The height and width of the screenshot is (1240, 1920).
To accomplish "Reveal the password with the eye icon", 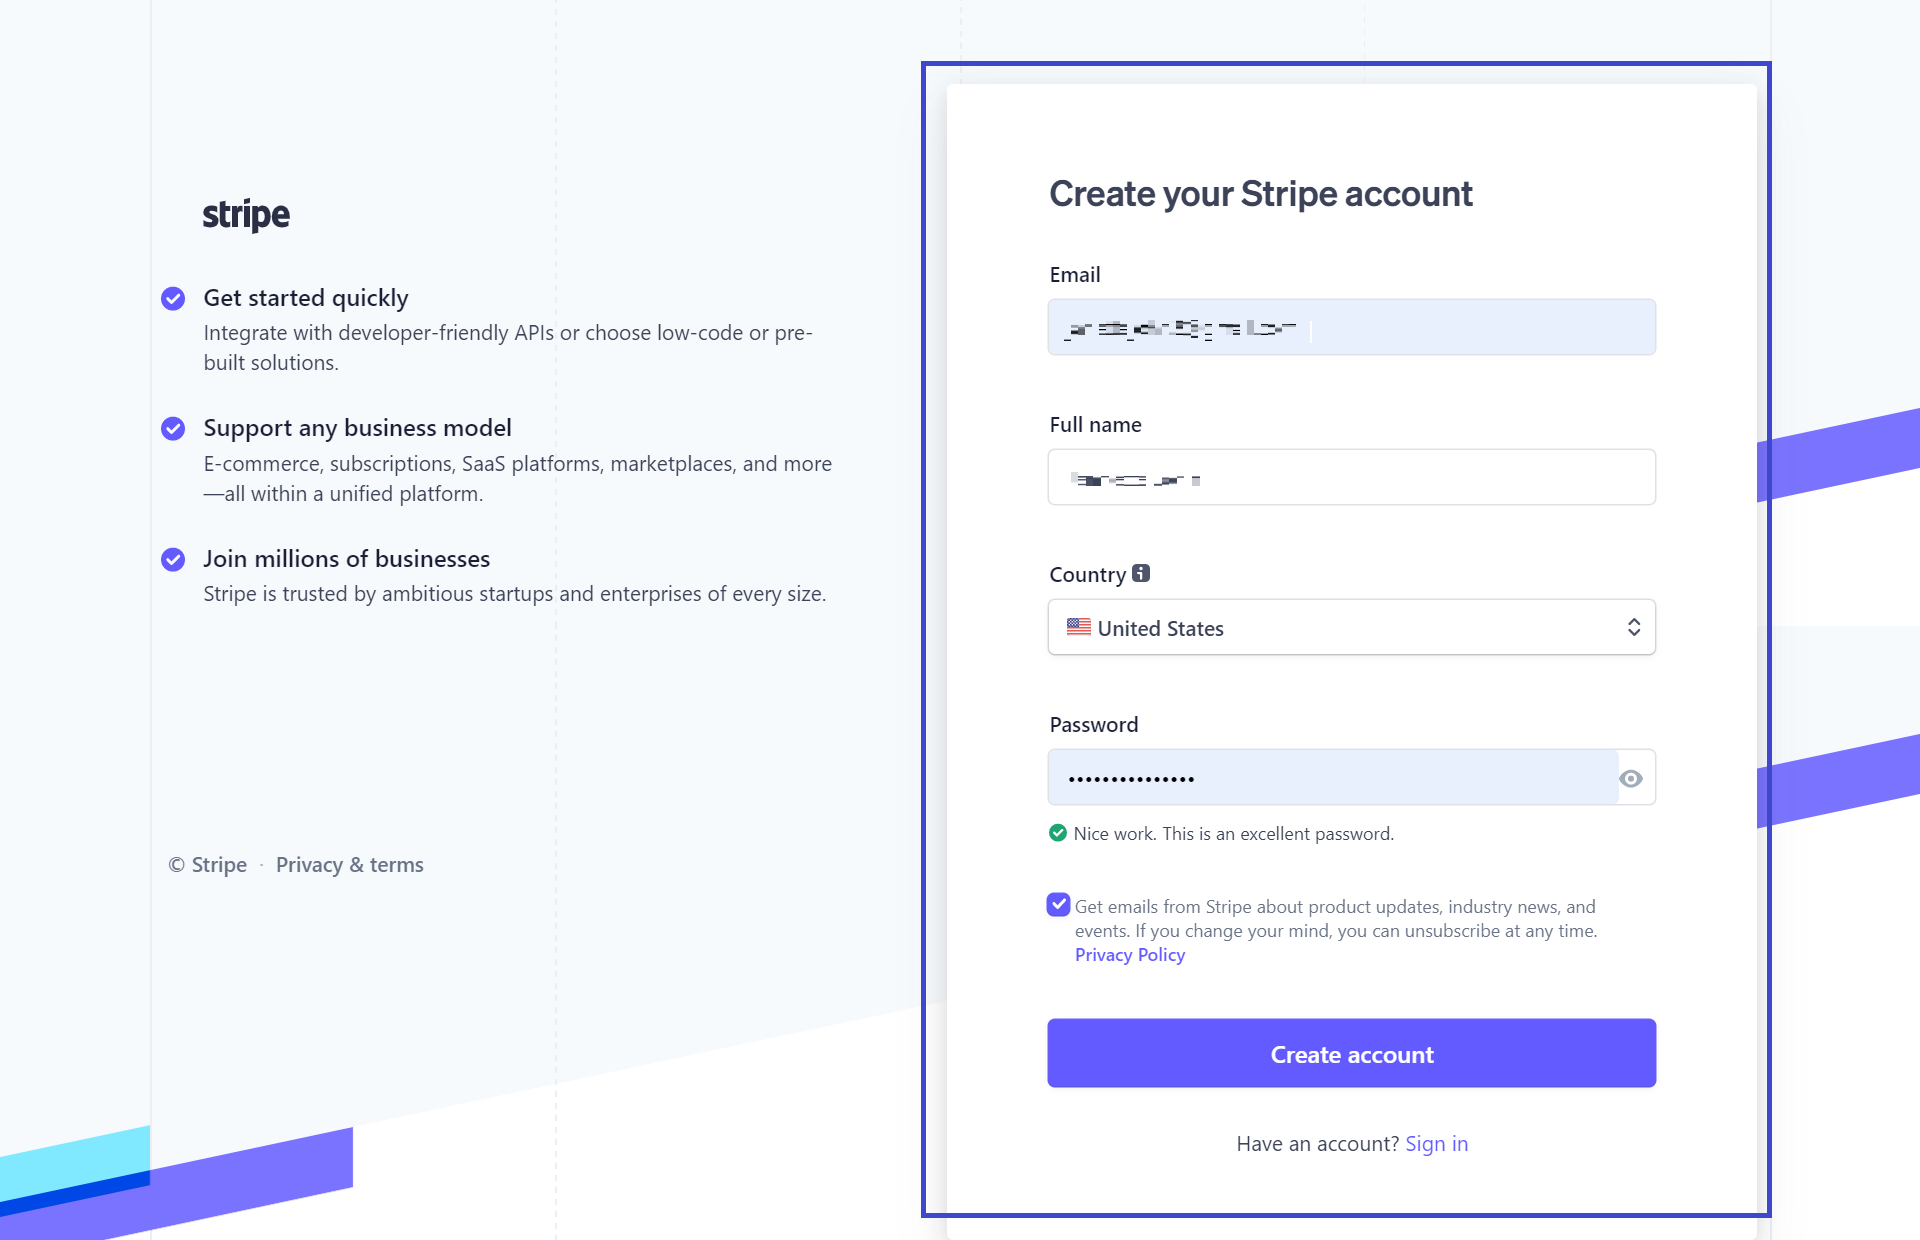I will (x=1631, y=777).
